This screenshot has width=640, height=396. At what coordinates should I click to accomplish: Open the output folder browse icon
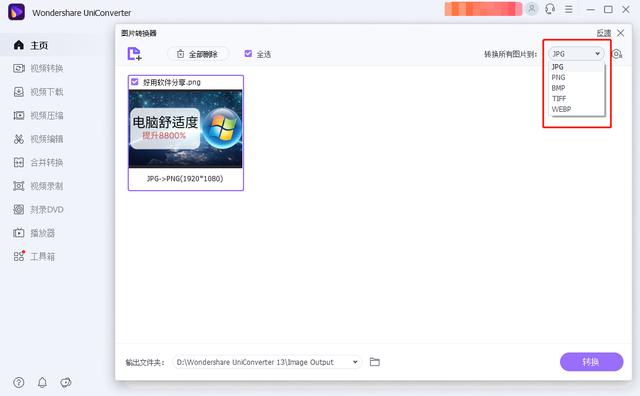[375, 362]
